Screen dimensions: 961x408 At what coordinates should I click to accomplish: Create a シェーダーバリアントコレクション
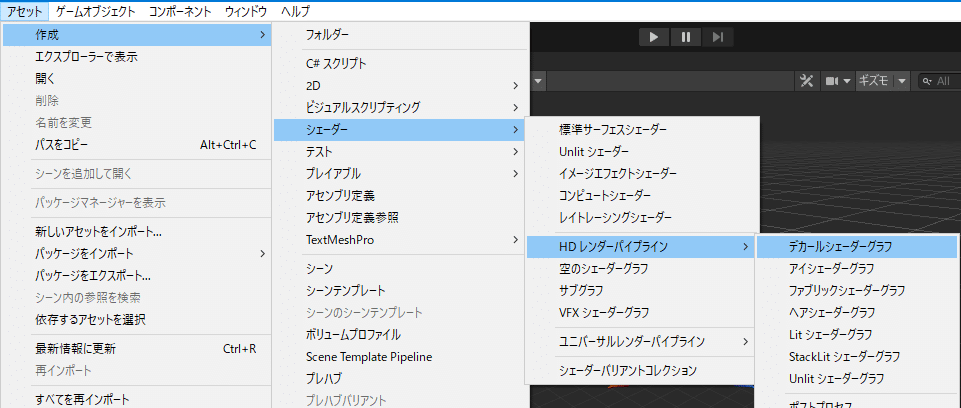pos(642,371)
